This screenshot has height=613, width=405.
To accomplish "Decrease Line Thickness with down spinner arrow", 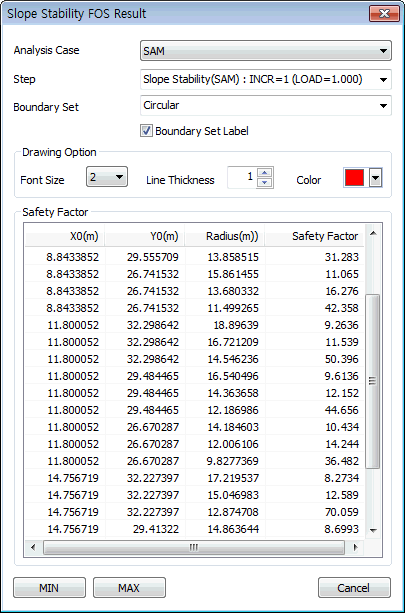I will [x=265, y=183].
